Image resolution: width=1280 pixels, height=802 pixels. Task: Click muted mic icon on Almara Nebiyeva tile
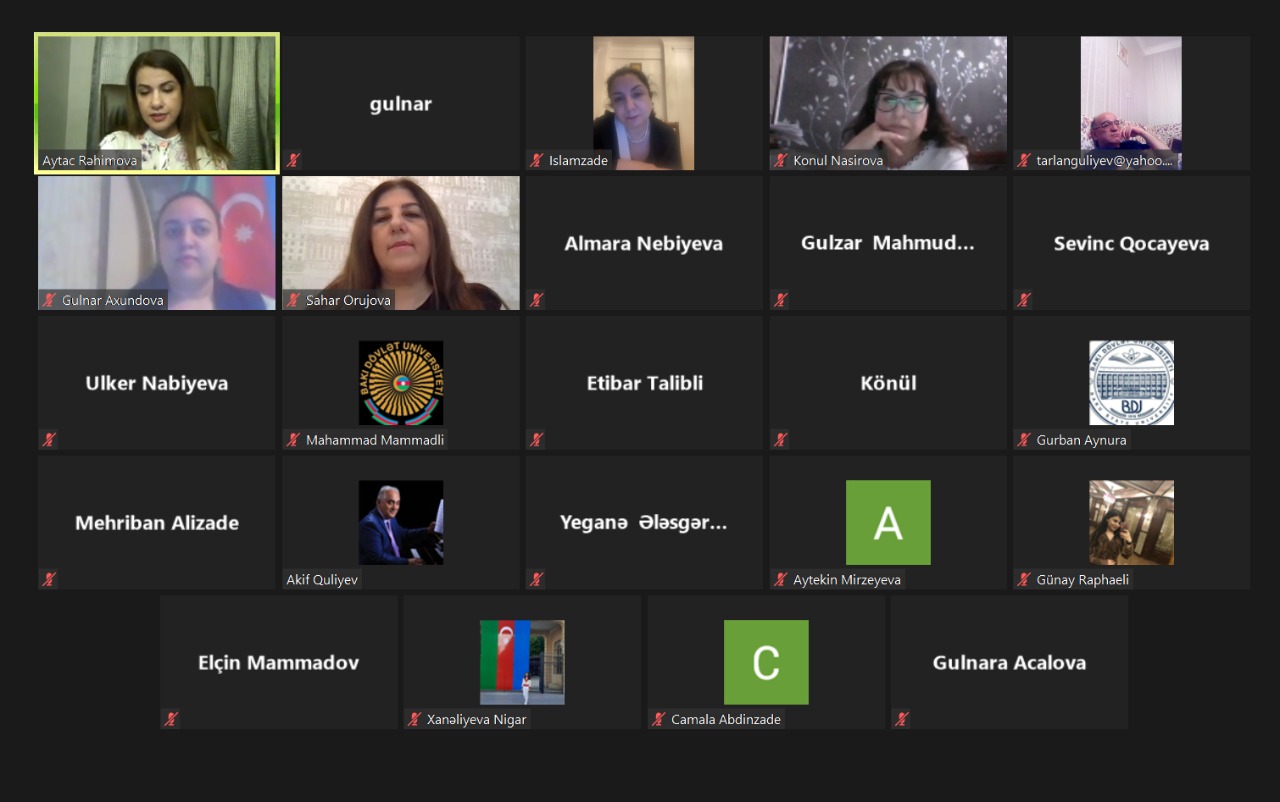tap(537, 300)
